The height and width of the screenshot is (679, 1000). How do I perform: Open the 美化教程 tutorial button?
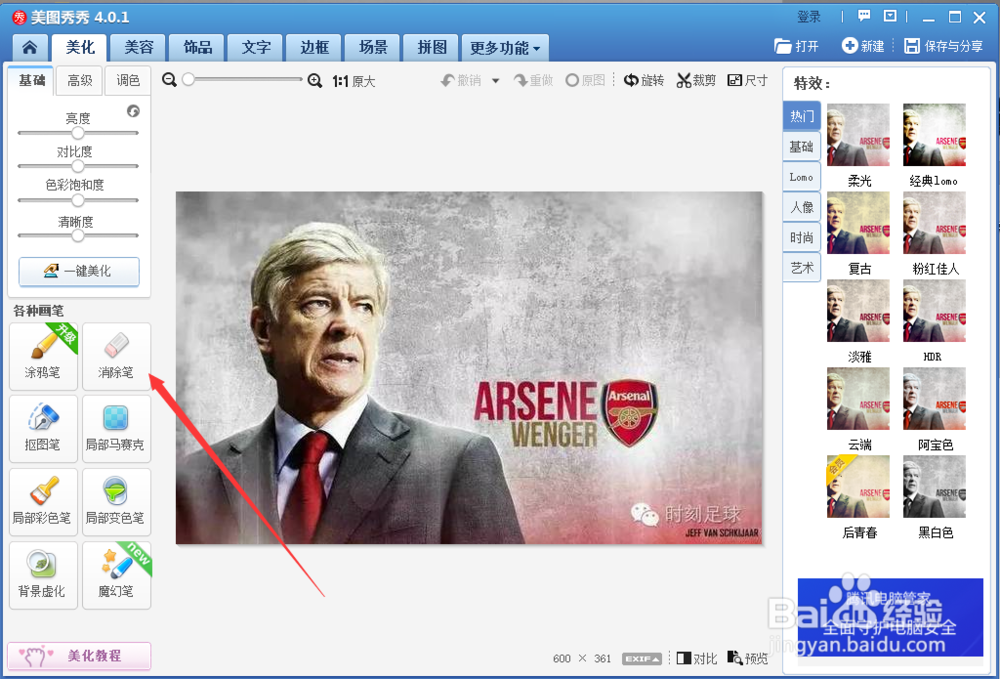(79, 655)
